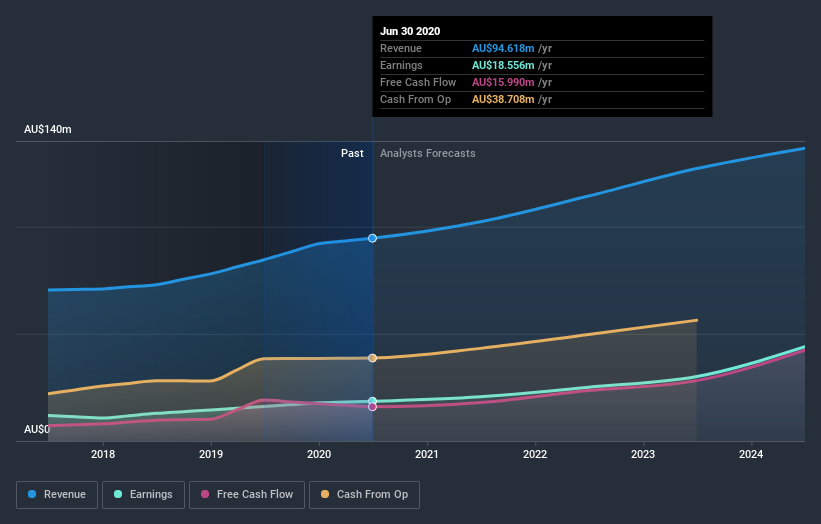Click the 2020 x-axis label
Image resolution: width=821 pixels, height=524 pixels.
(x=319, y=454)
